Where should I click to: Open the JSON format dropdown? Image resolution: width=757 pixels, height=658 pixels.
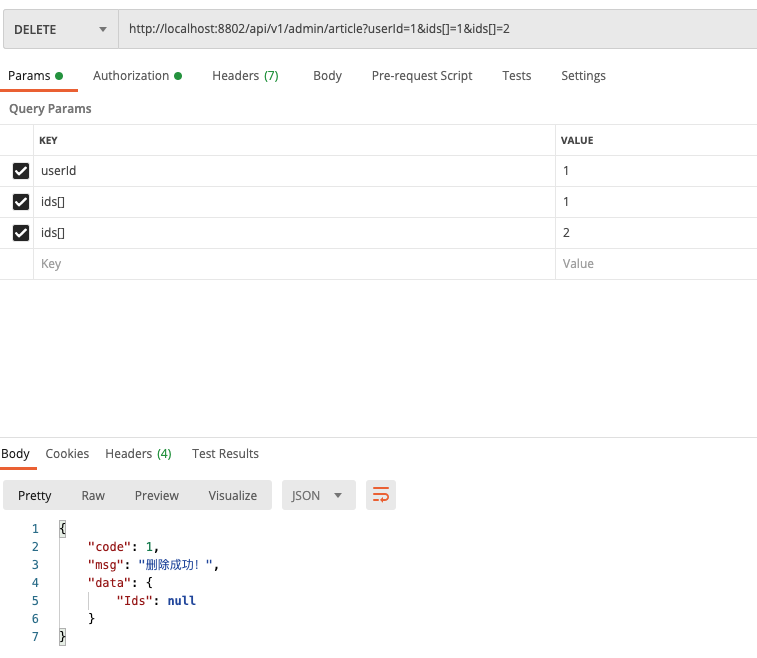[x=319, y=495]
